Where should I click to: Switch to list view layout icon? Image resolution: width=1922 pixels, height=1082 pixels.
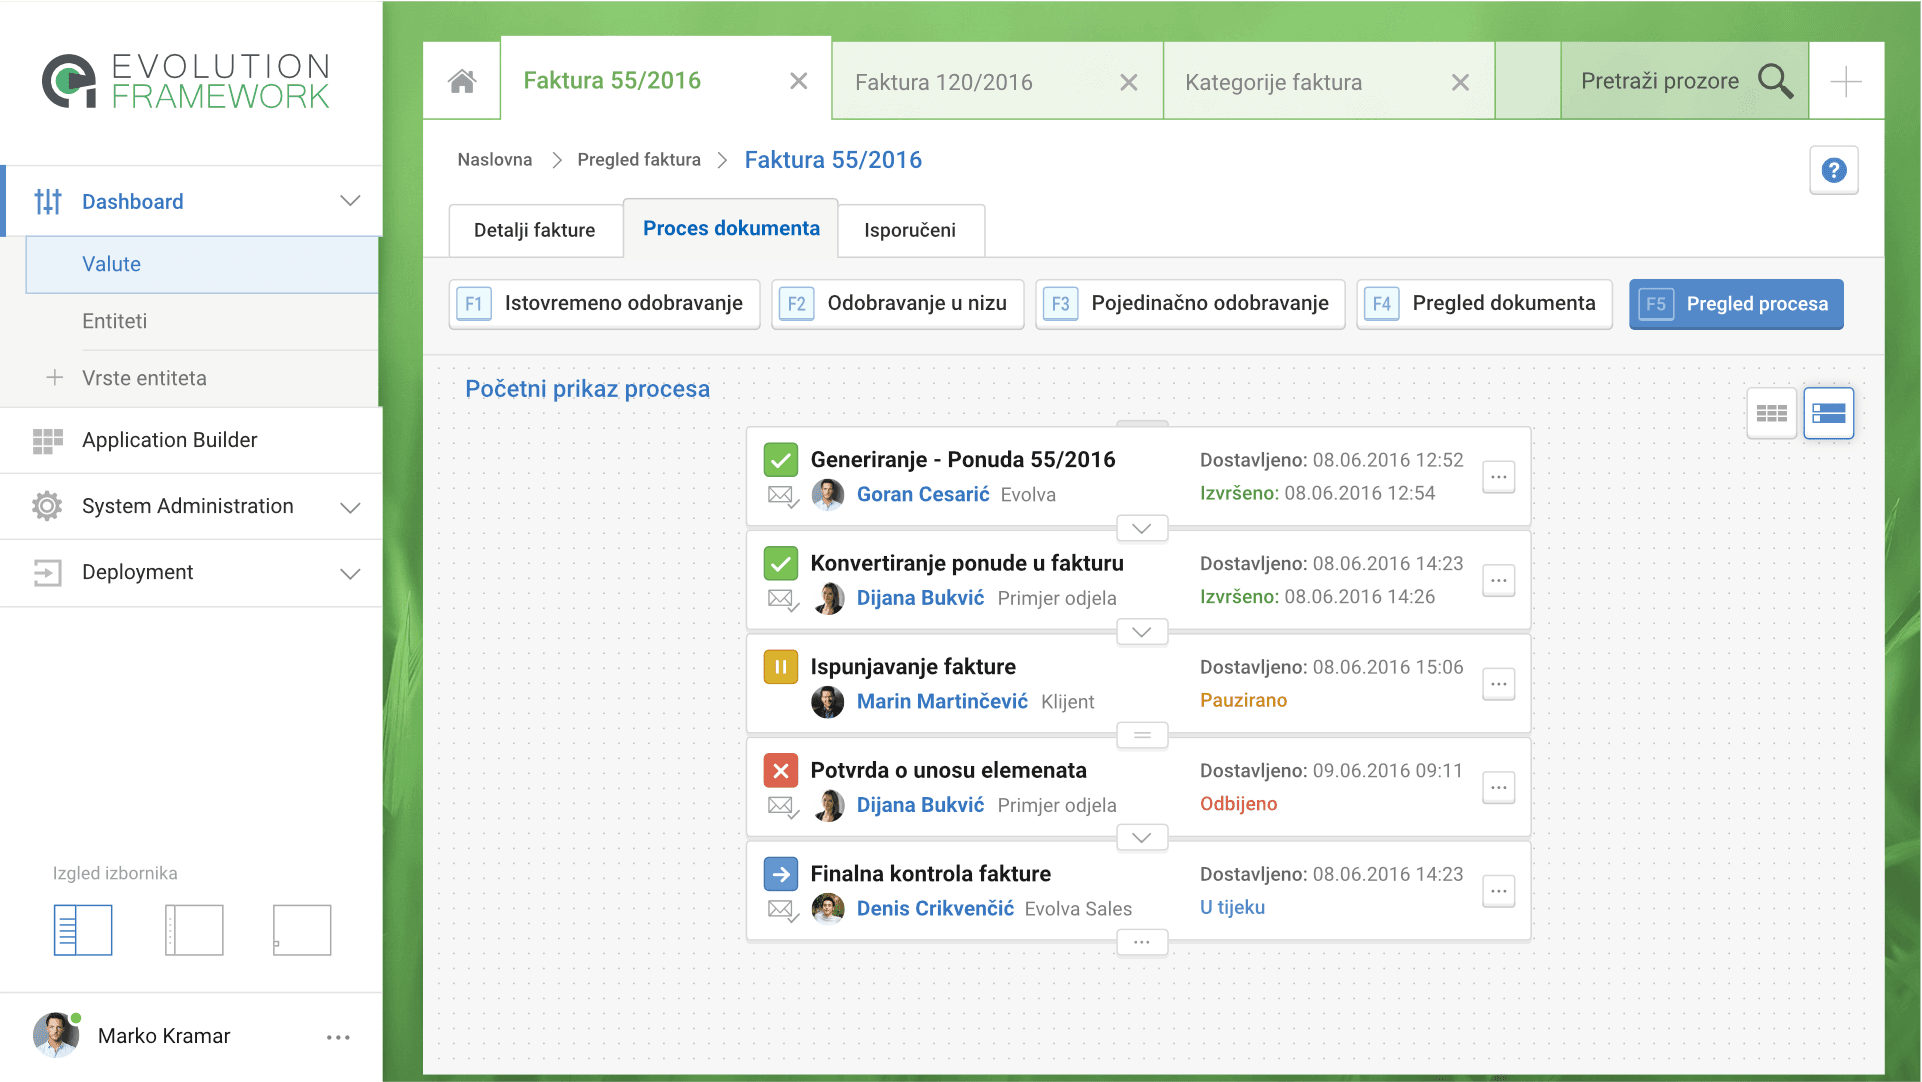[1828, 413]
